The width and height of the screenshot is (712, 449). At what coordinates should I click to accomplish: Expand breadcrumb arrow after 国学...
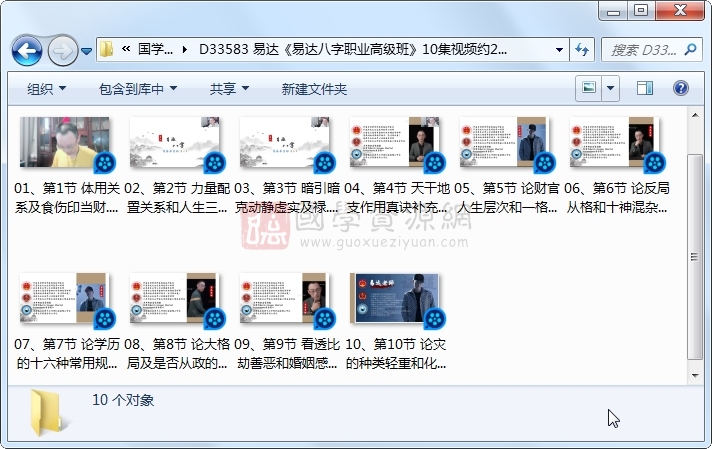click(x=184, y=49)
